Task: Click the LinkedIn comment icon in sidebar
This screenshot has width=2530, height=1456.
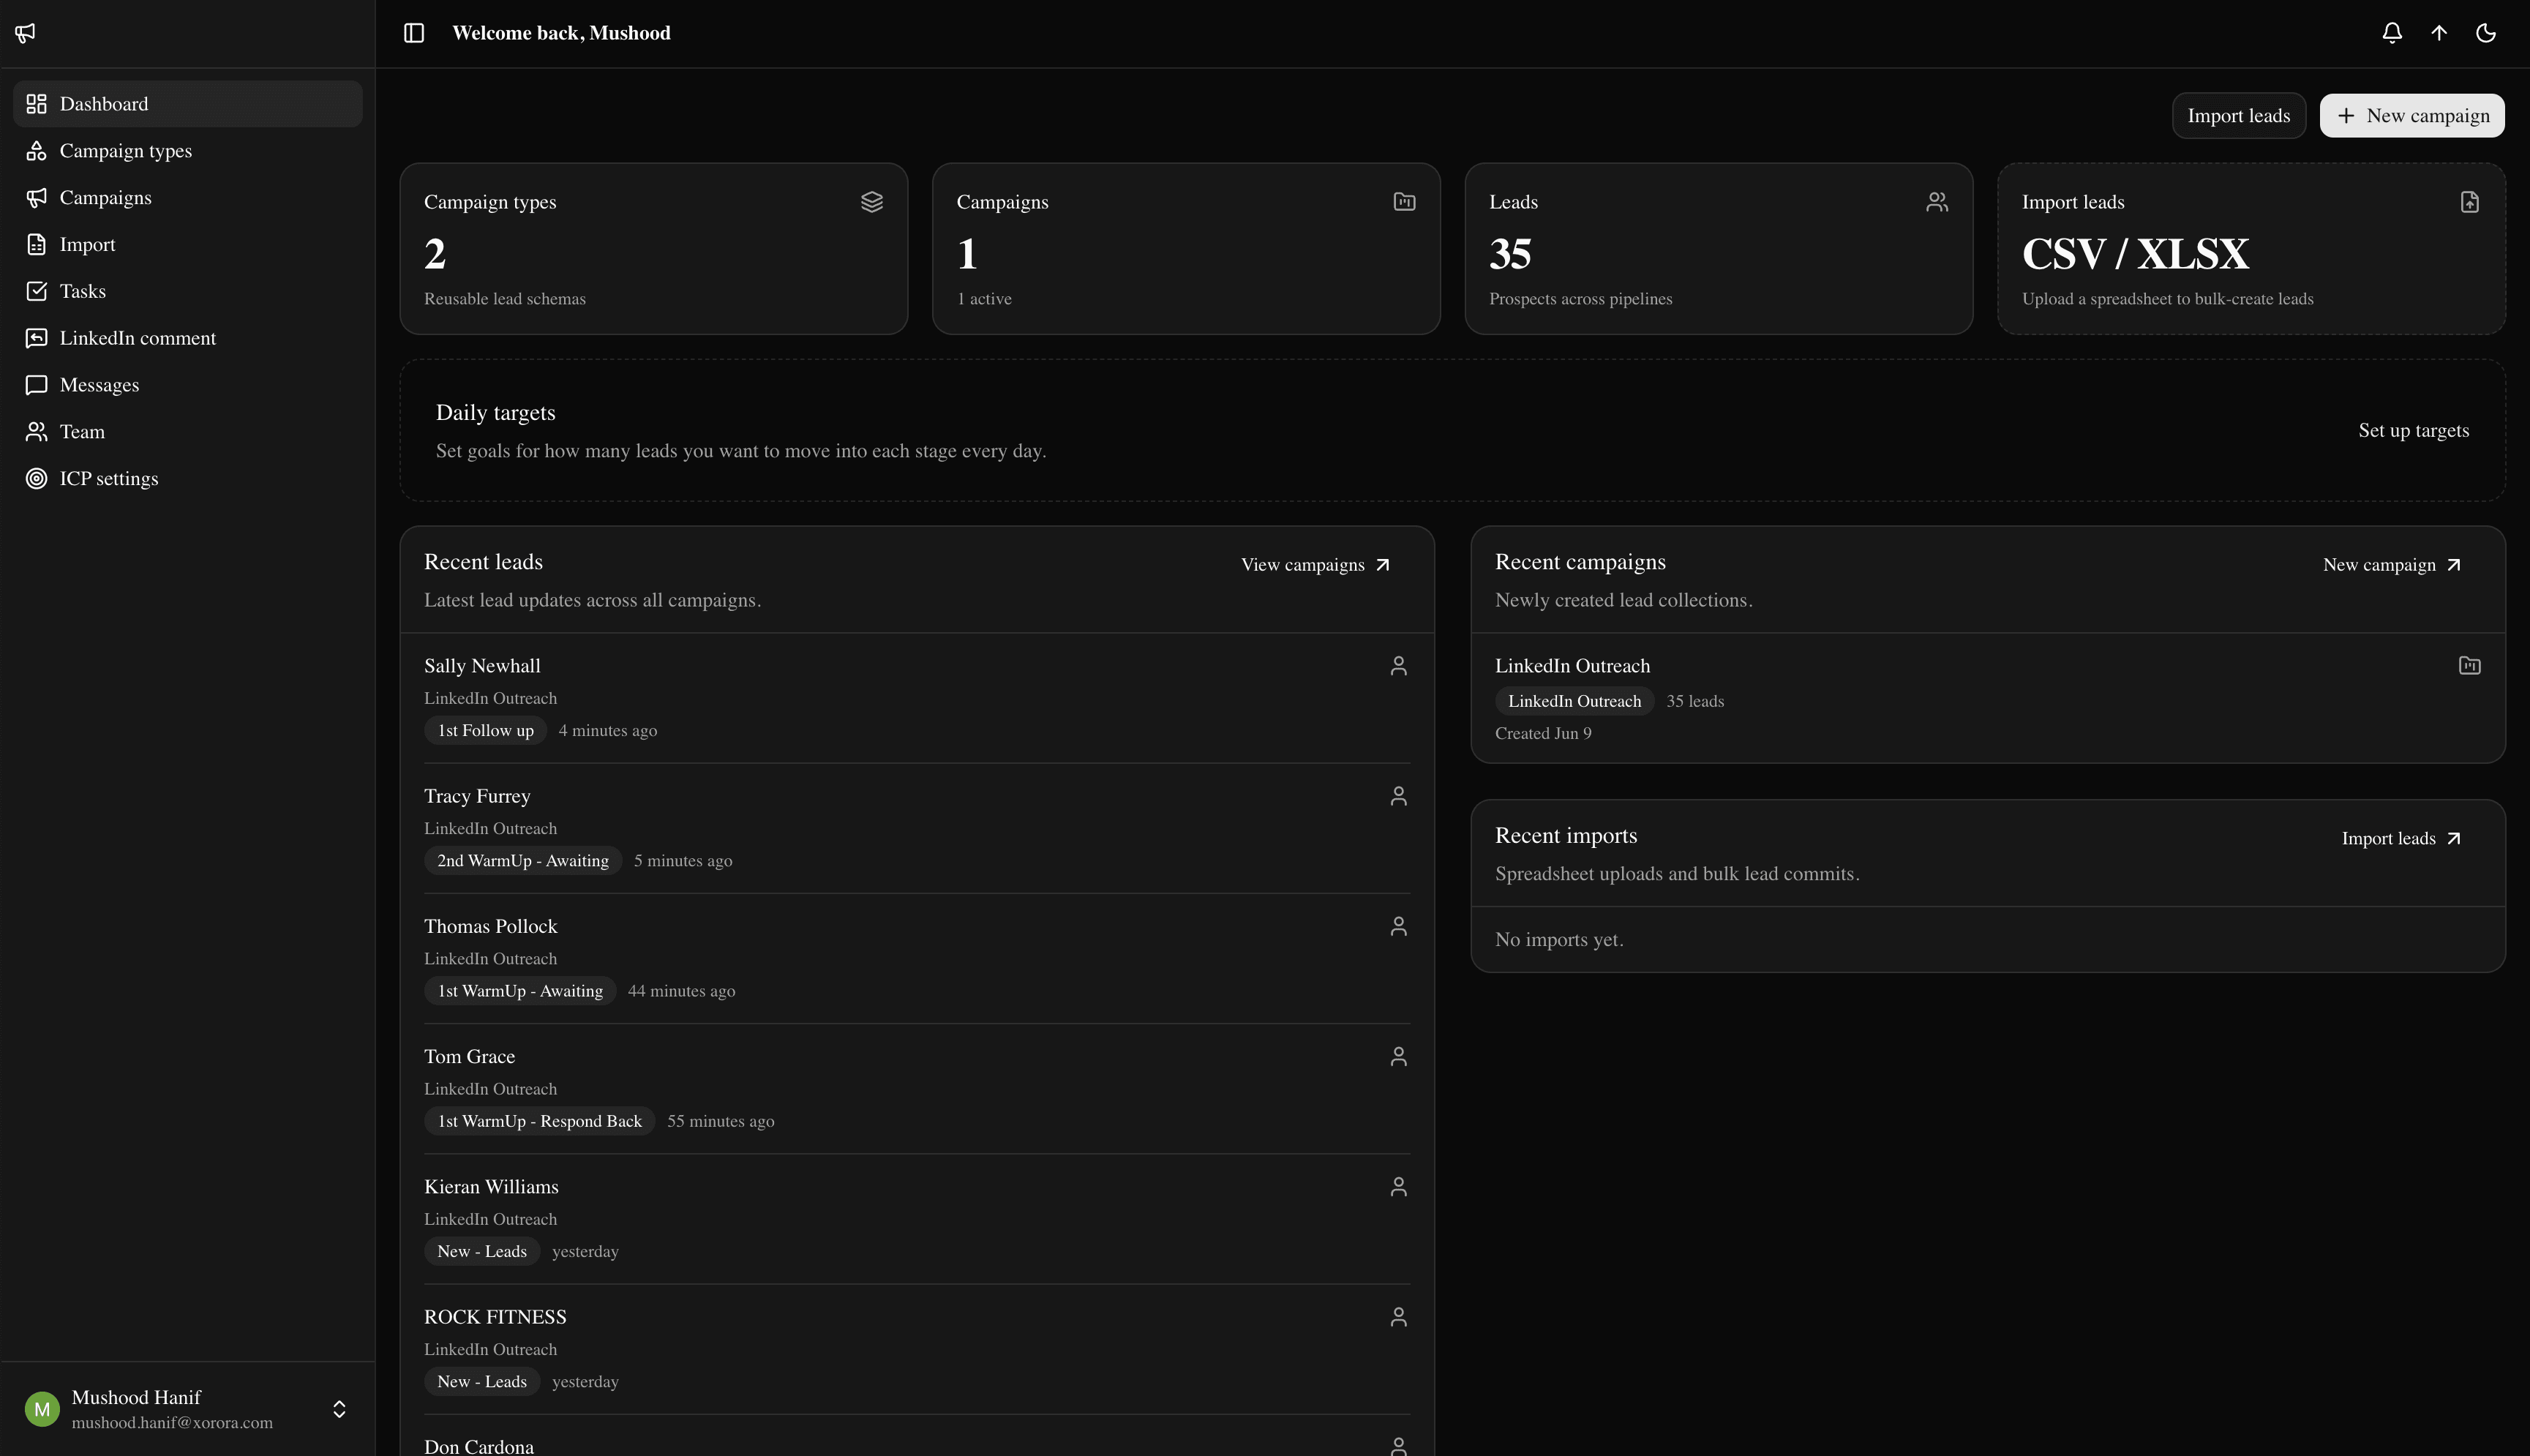Action: click(37, 338)
